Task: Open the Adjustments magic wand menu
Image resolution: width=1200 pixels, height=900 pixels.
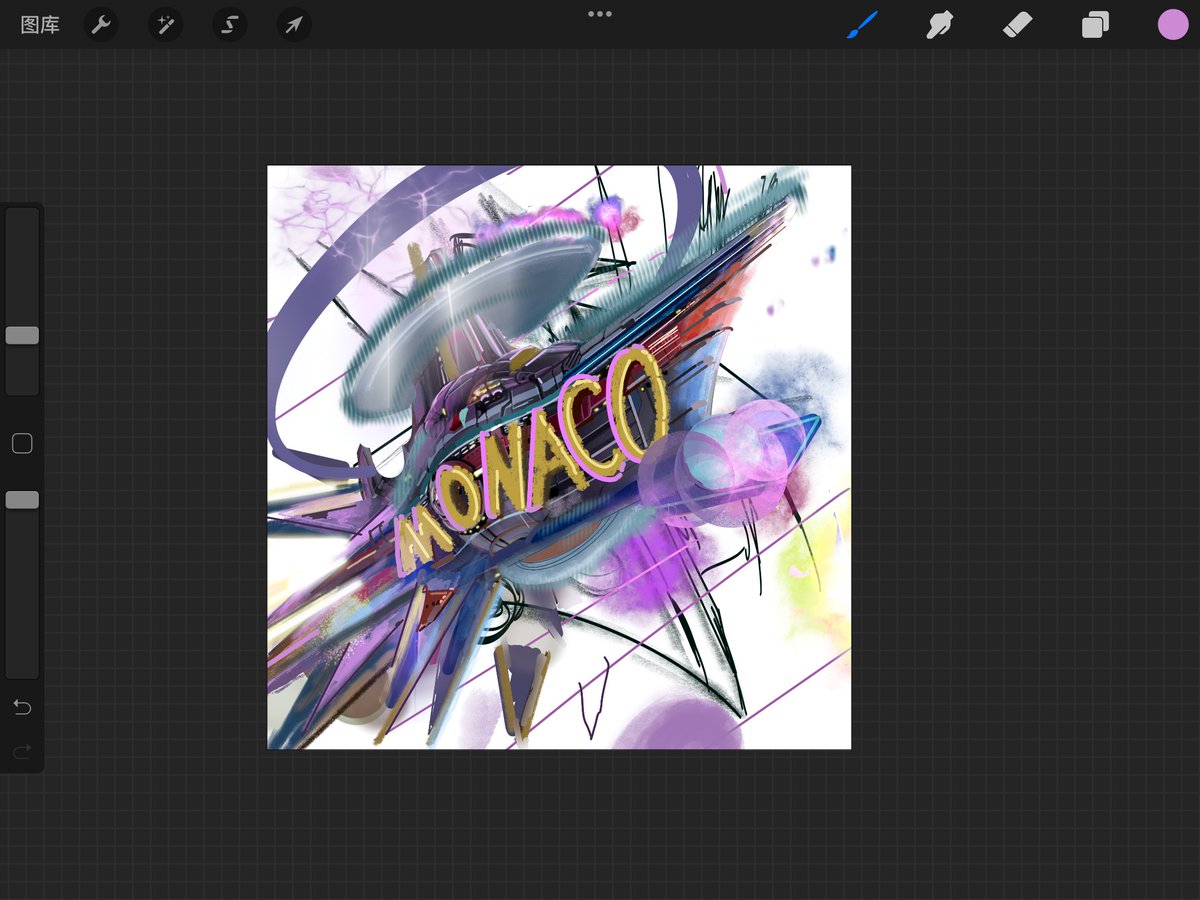Action: pyautogui.click(x=165, y=25)
